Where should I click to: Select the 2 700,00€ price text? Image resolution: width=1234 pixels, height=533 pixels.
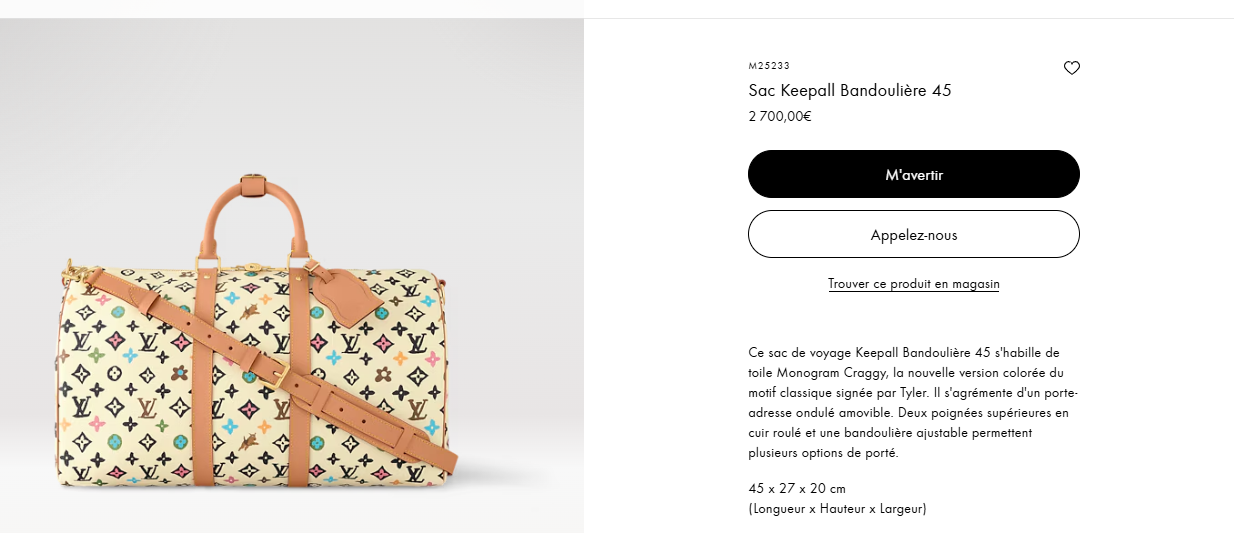(x=779, y=116)
